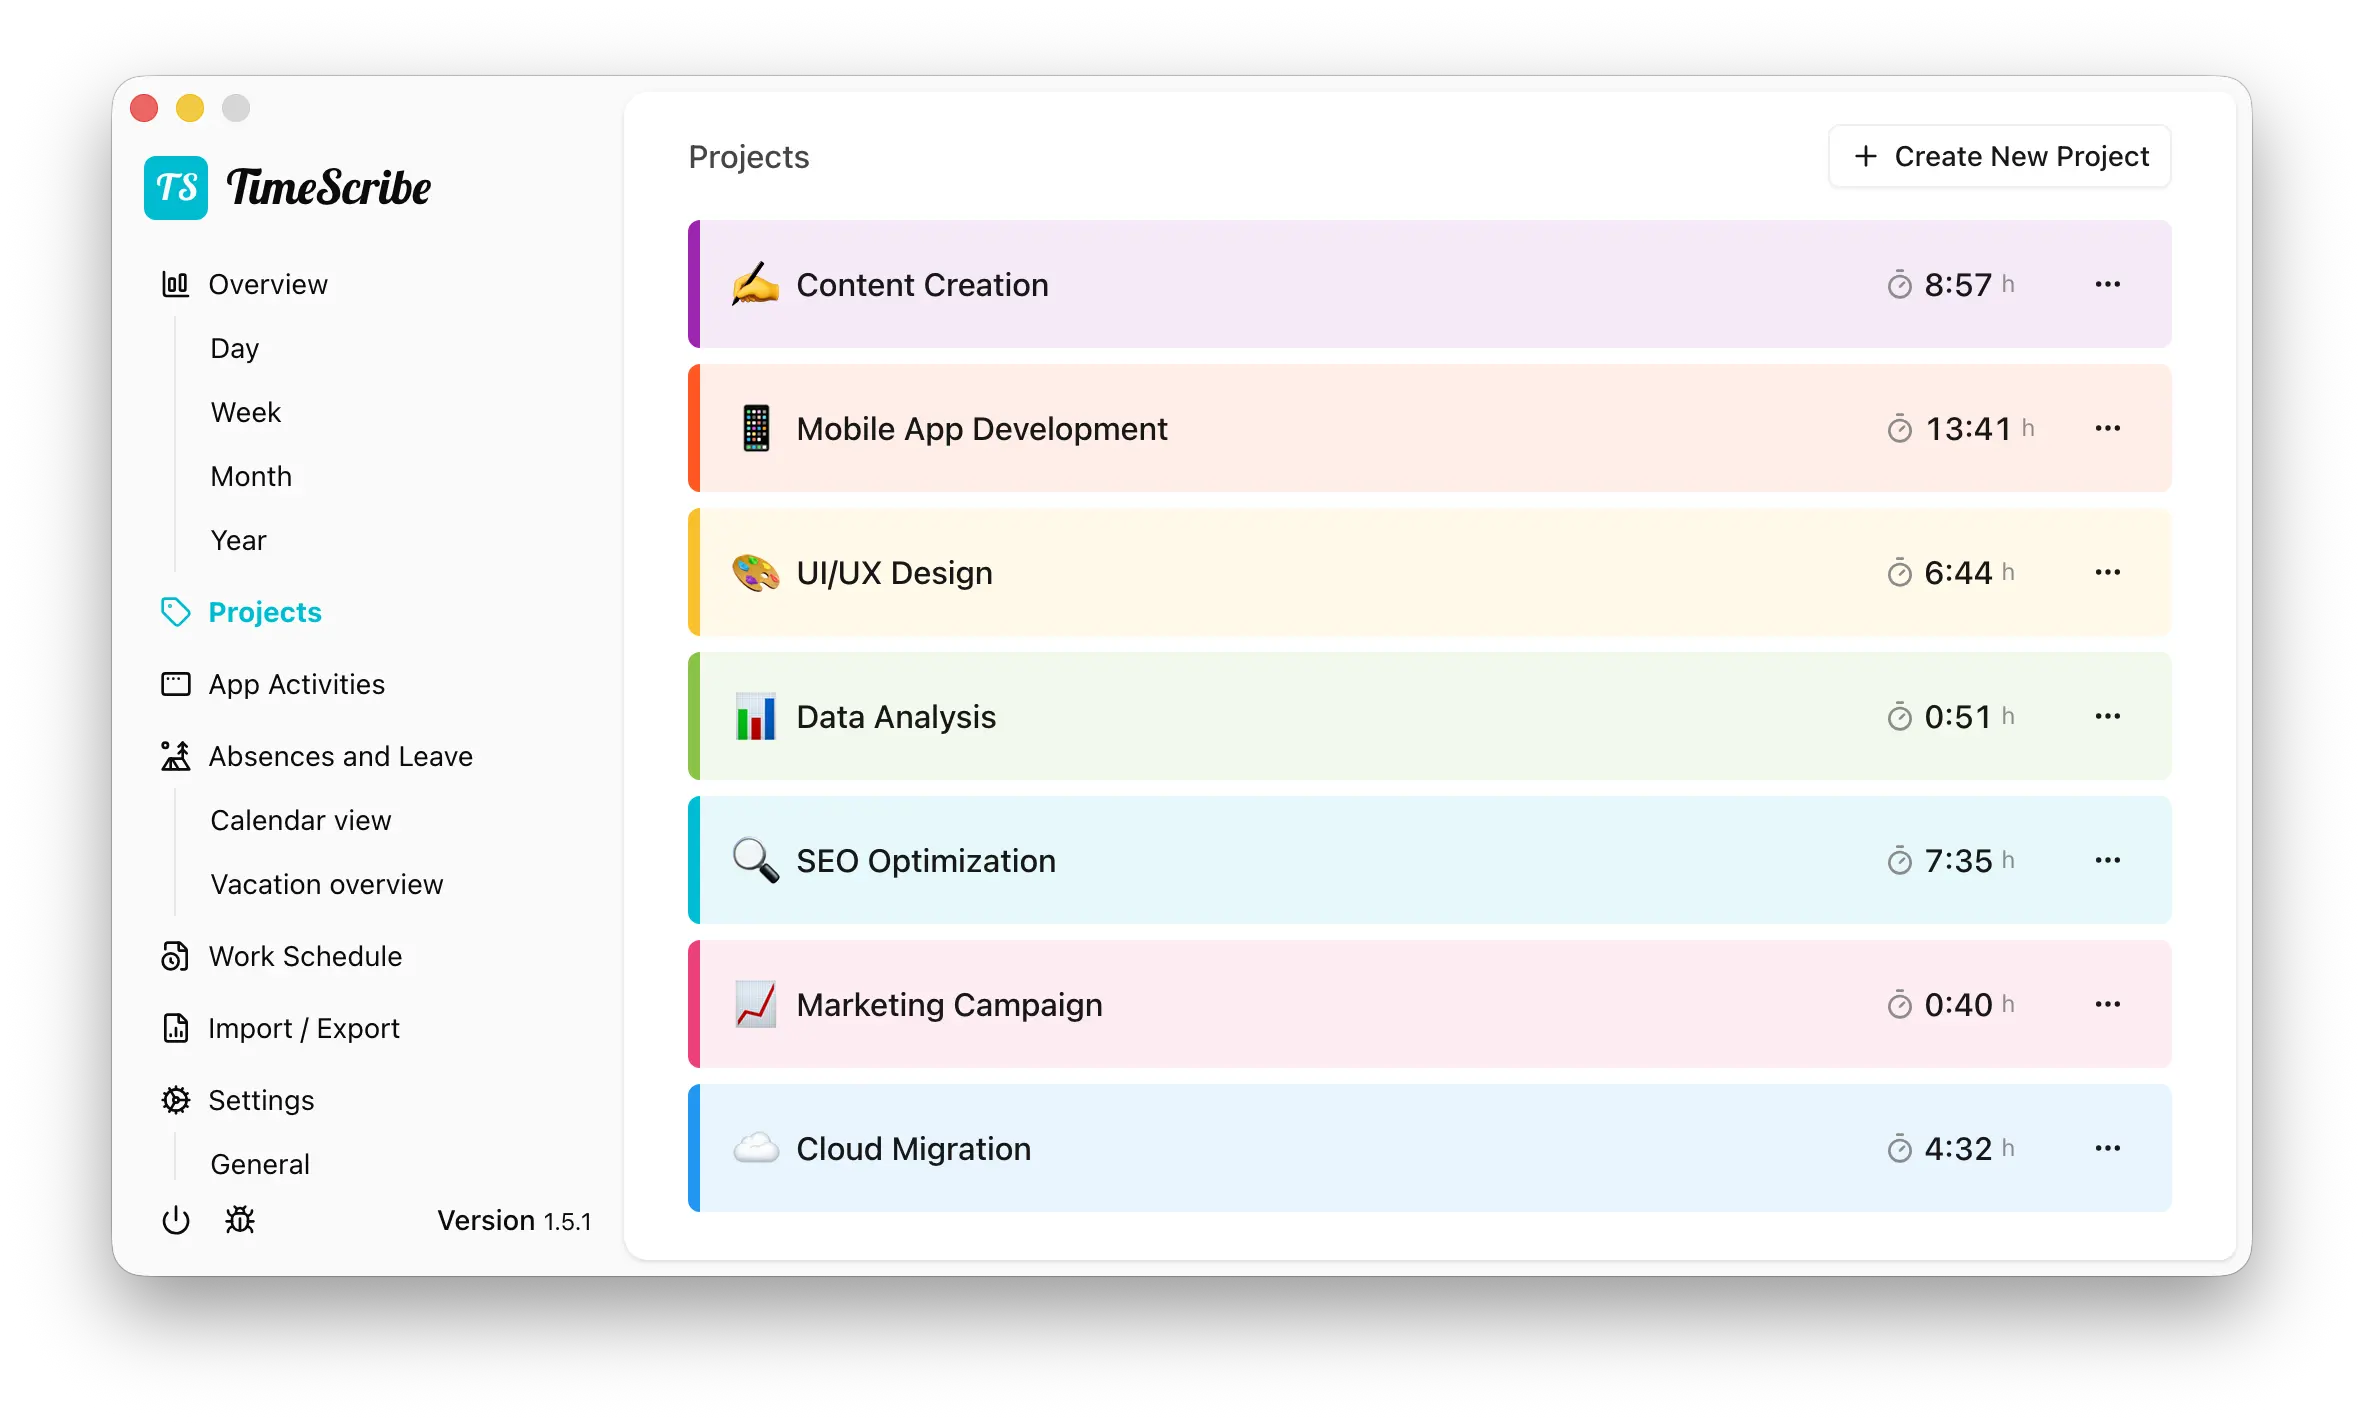Click the Marketing Campaign chart emoji
This screenshot has width=2364, height=1424.
(x=756, y=1004)
